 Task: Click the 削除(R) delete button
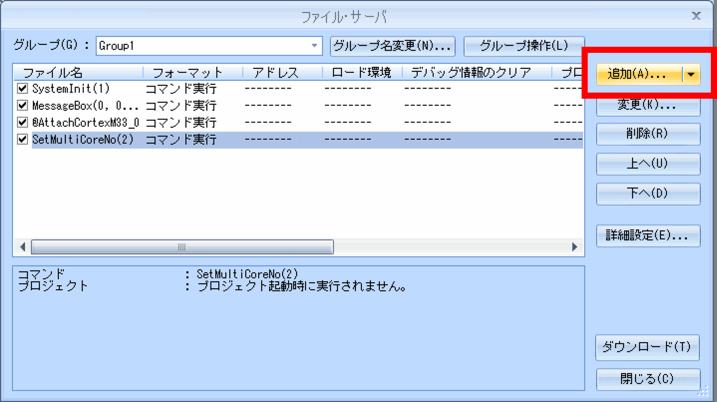coord(647,134)
